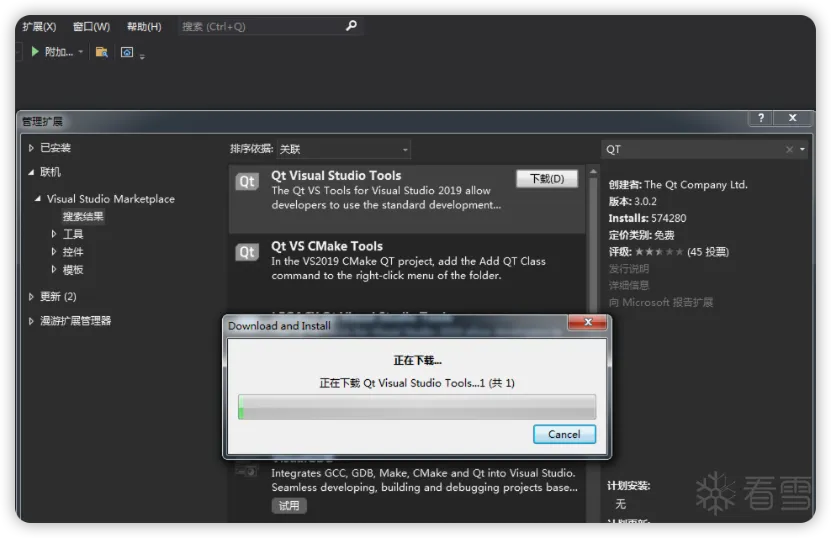Expand the 已安装 tree node
This screenshot has width=832, height=538.
point(31,148)
